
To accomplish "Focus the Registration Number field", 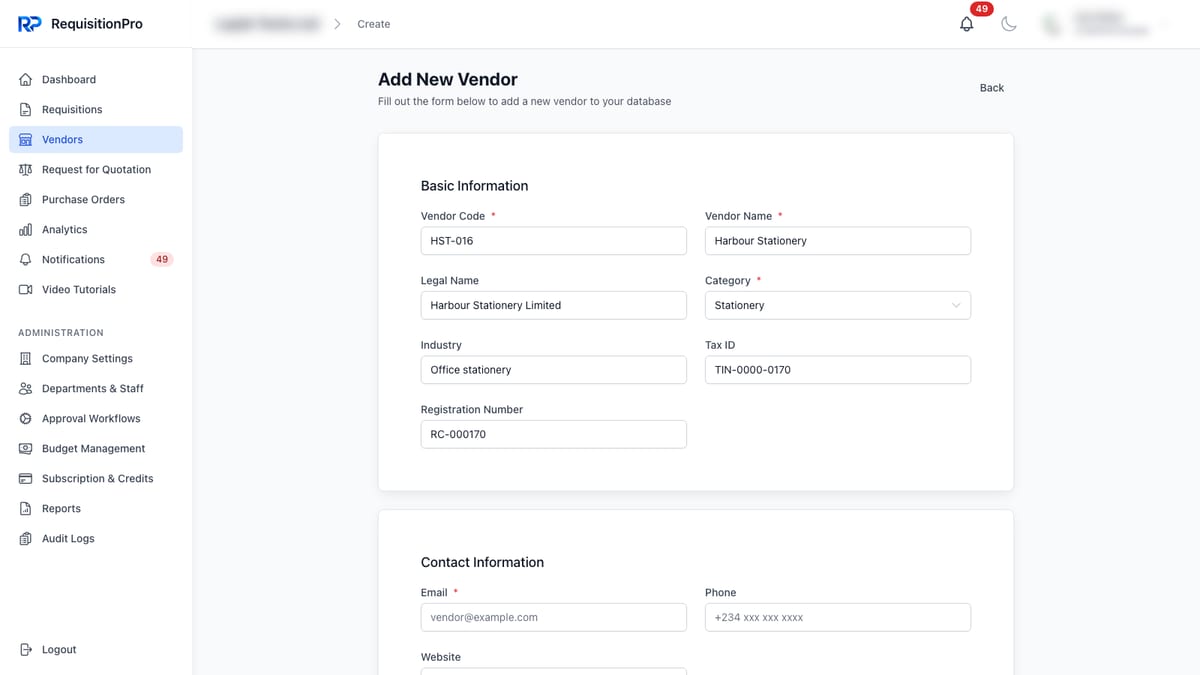I will pyautogui.click(x=554, y=434).
